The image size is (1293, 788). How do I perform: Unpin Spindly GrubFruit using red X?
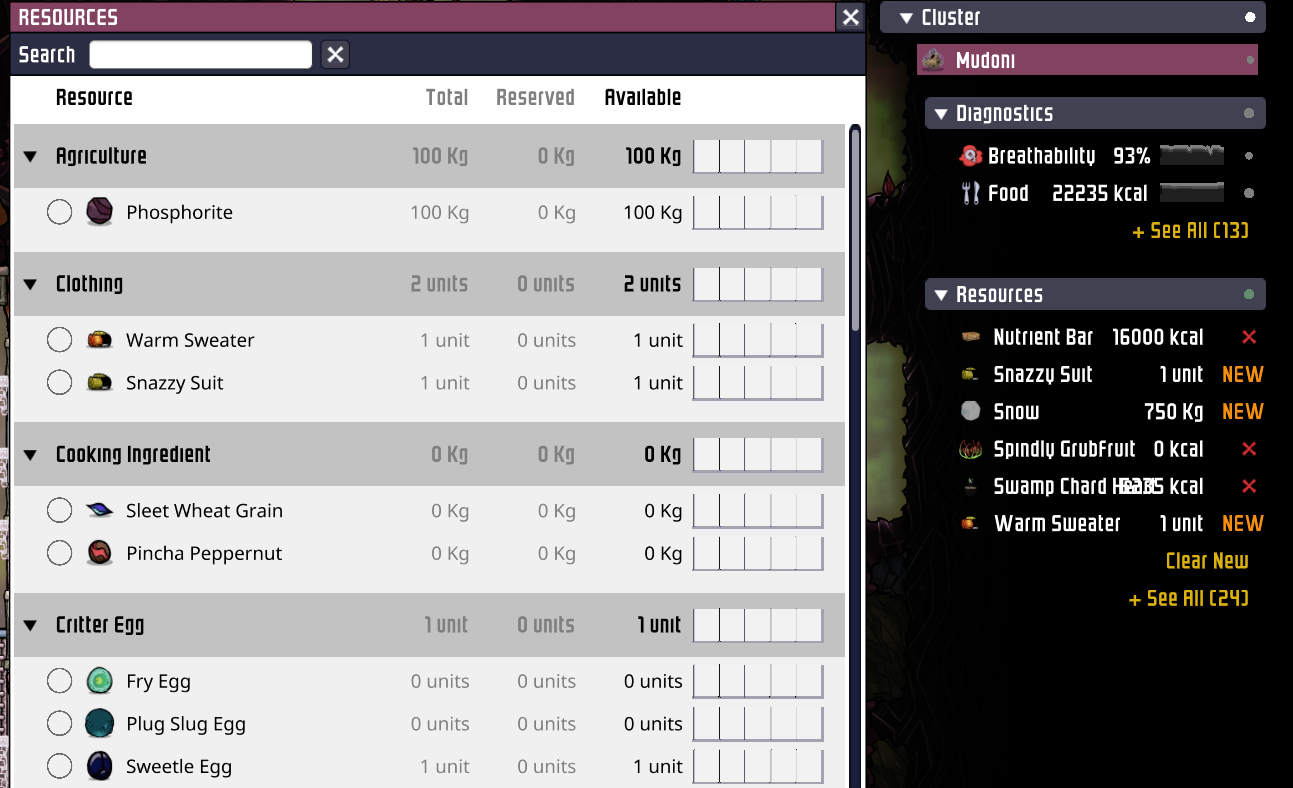click(x=1248, y=449)
